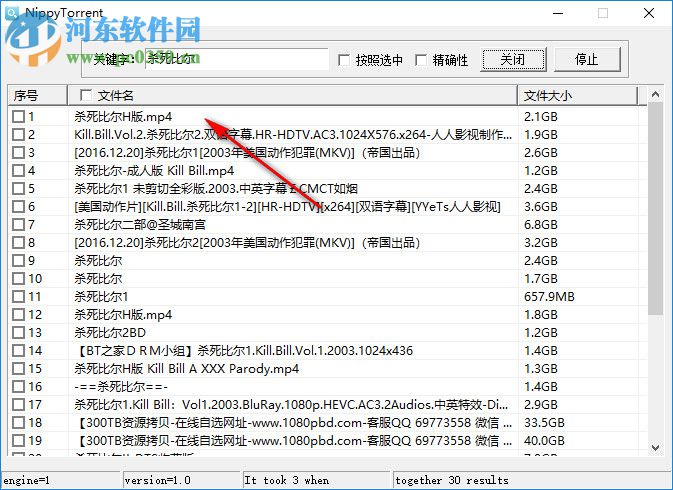Viewport: 673px width, 490px height.
Task: Select the Kill.Bill.Vol.2 HR-HDTV result
Action: coord(293,135)
